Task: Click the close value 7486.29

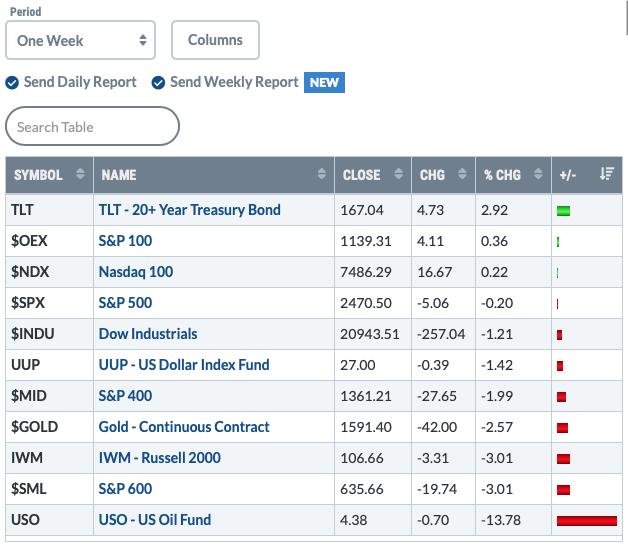Action: 366,272
